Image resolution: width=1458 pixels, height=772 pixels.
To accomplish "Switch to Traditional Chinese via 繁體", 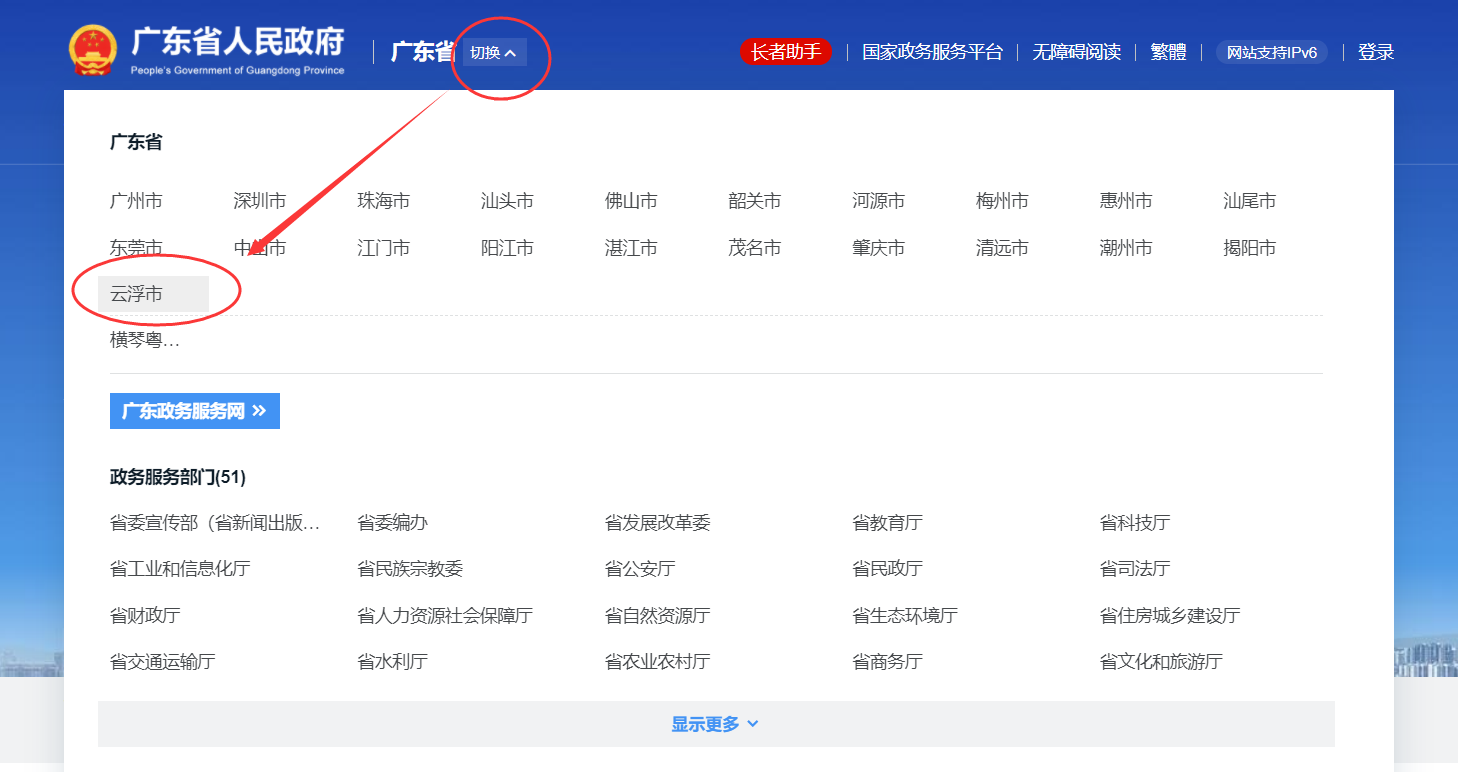I will (1168, 51).
